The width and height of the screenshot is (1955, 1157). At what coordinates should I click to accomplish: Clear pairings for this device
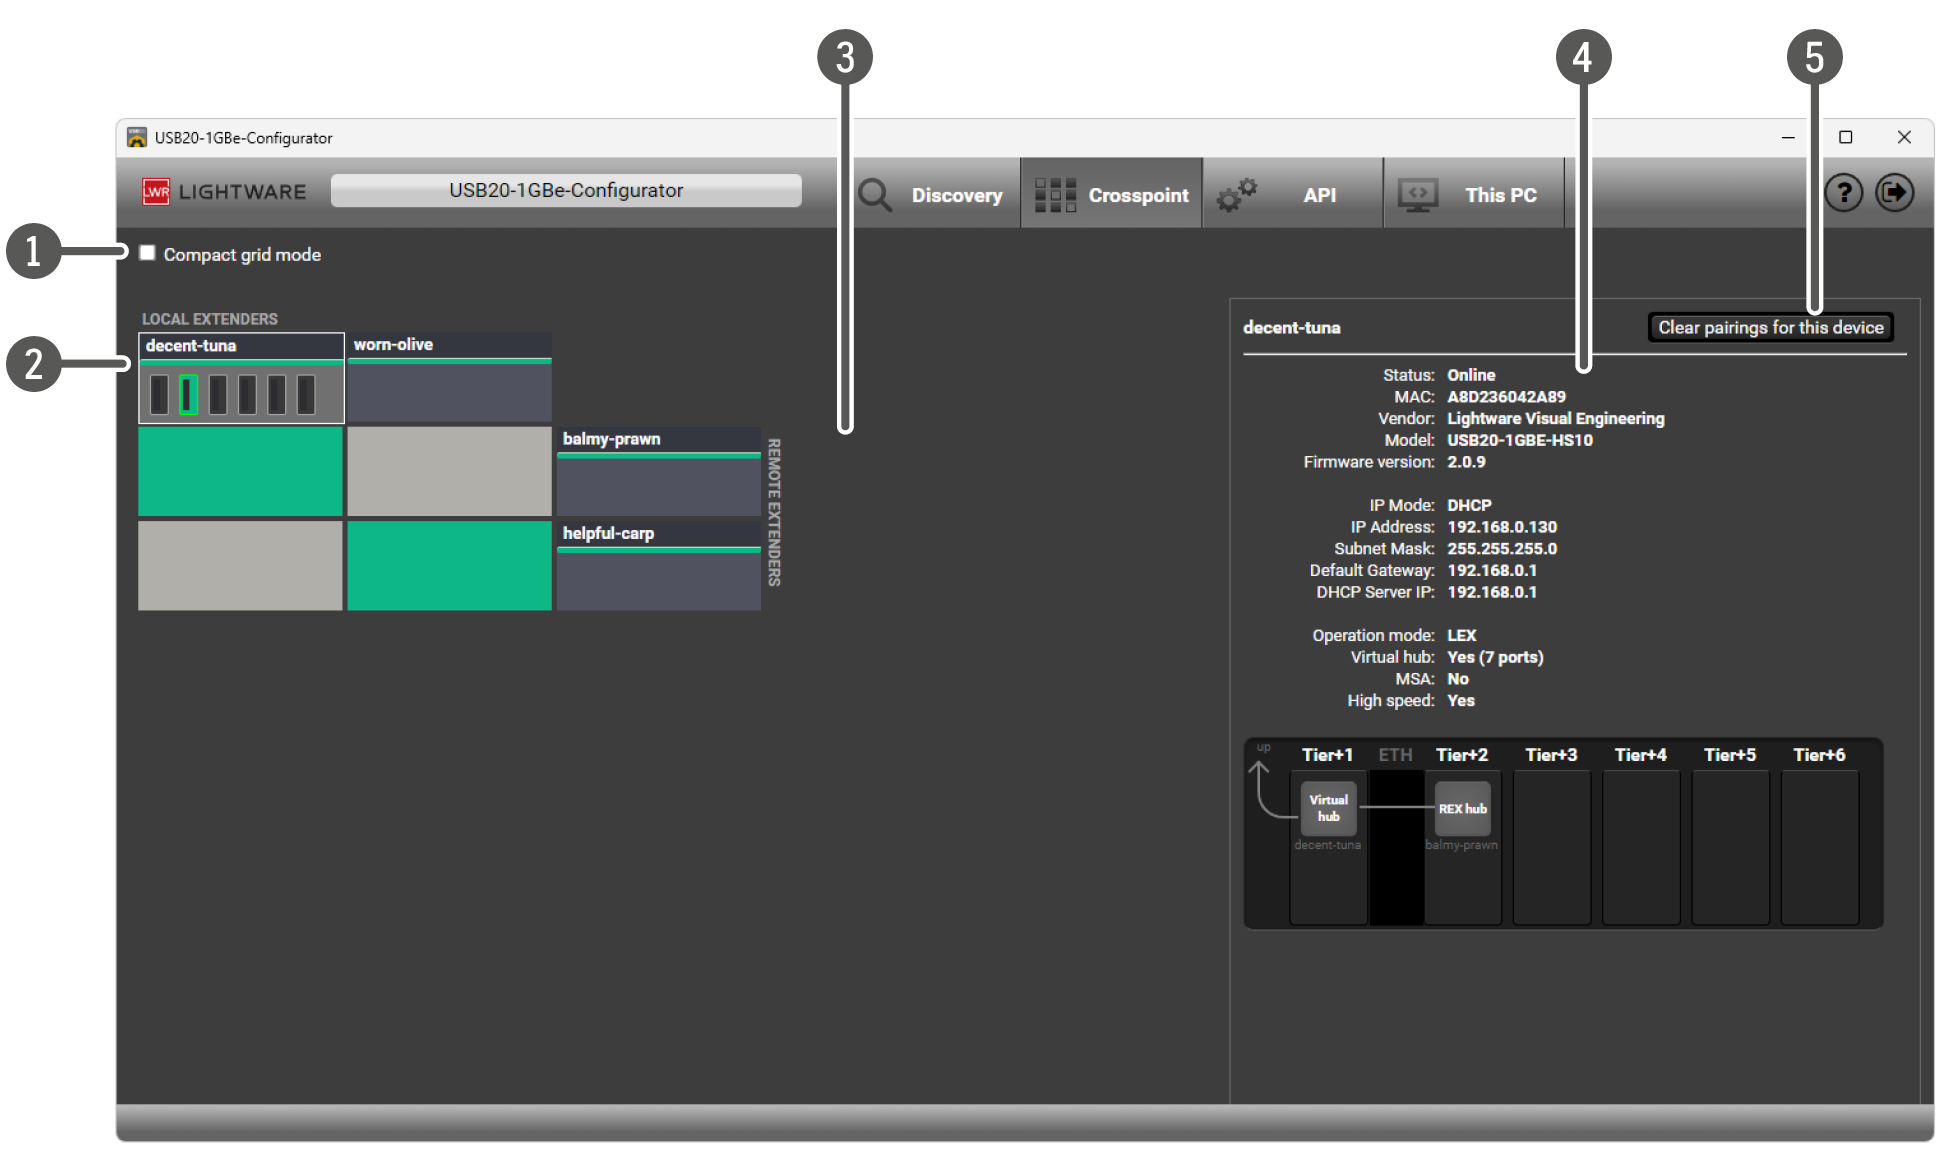[x=1770, y=327]
